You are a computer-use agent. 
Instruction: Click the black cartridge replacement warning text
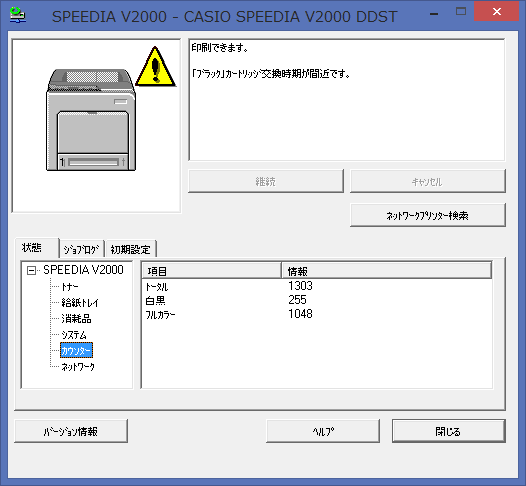(271, 73)
